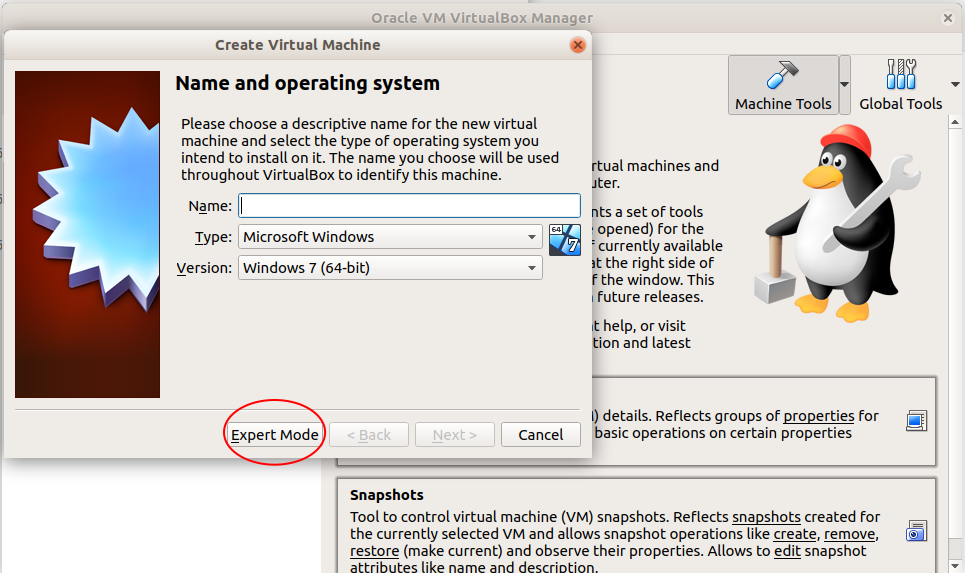
Task: Click the Machine Tools hammer icon
Action: [782, 75]
